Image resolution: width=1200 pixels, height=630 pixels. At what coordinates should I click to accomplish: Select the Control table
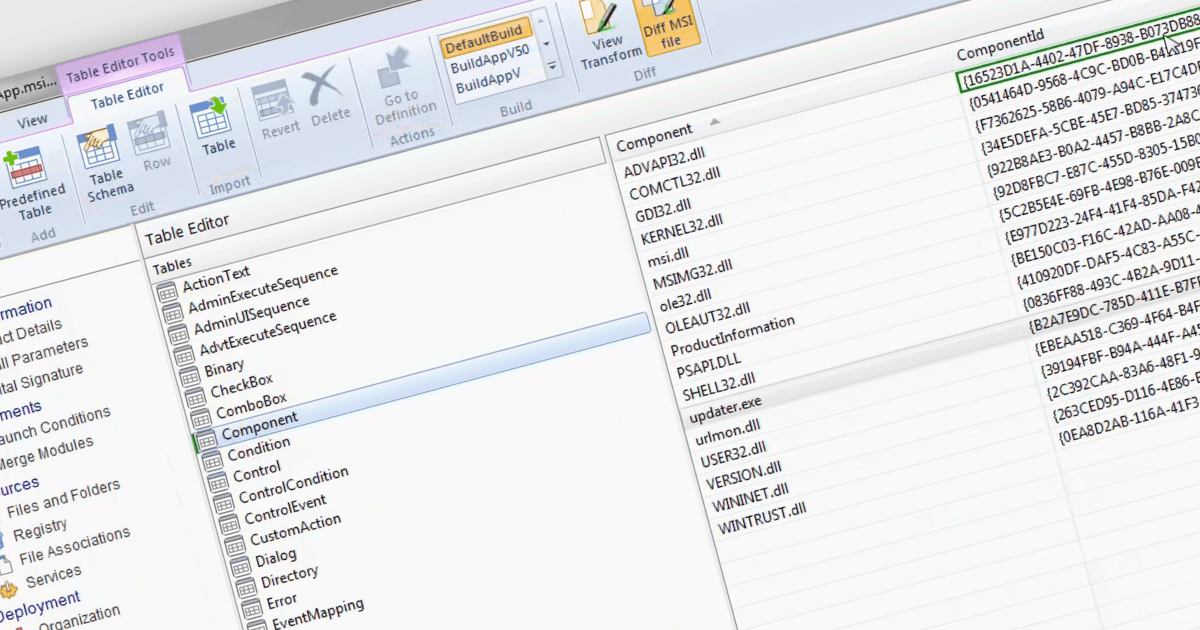pyautogui.click(x=256, y=470)
